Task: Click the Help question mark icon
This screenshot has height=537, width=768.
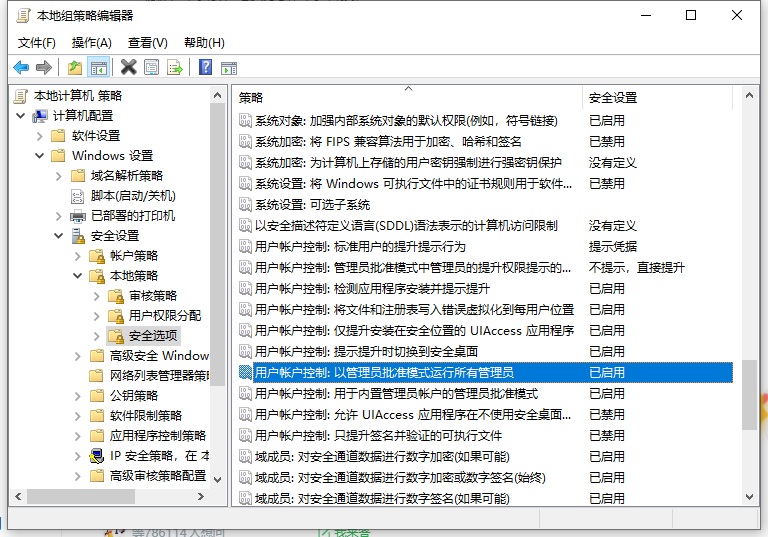Action: pos(205,67)
